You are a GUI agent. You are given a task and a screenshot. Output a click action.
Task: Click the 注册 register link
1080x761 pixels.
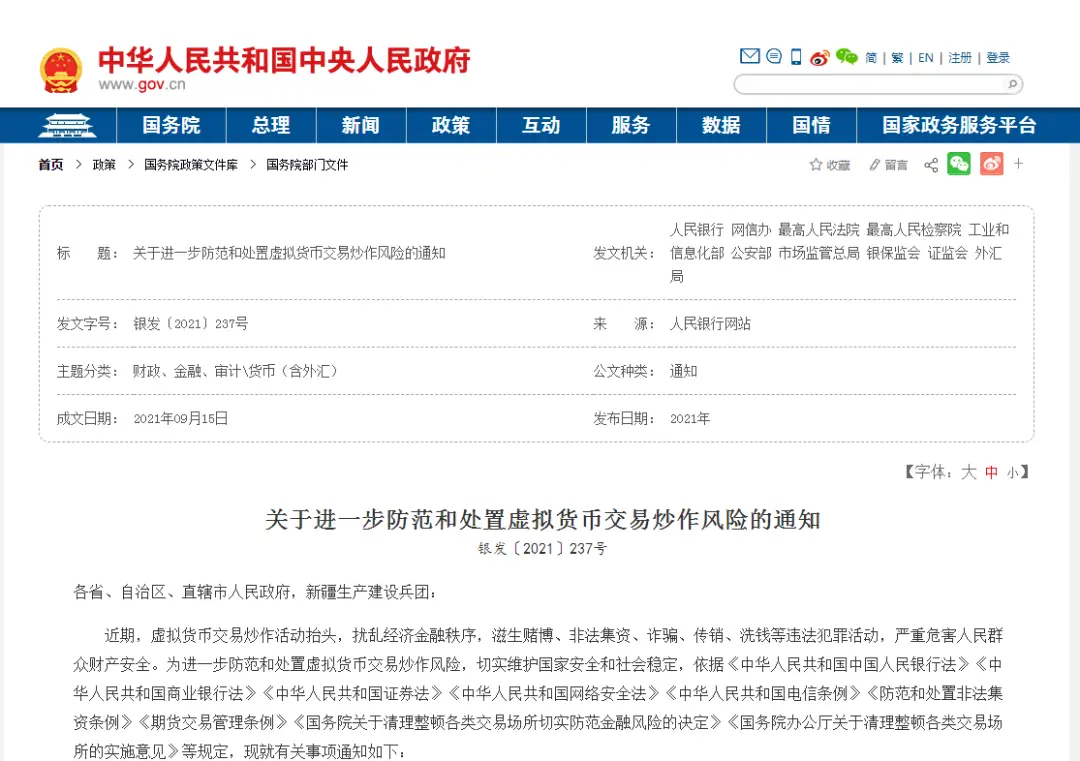click(x=959, y=58)
